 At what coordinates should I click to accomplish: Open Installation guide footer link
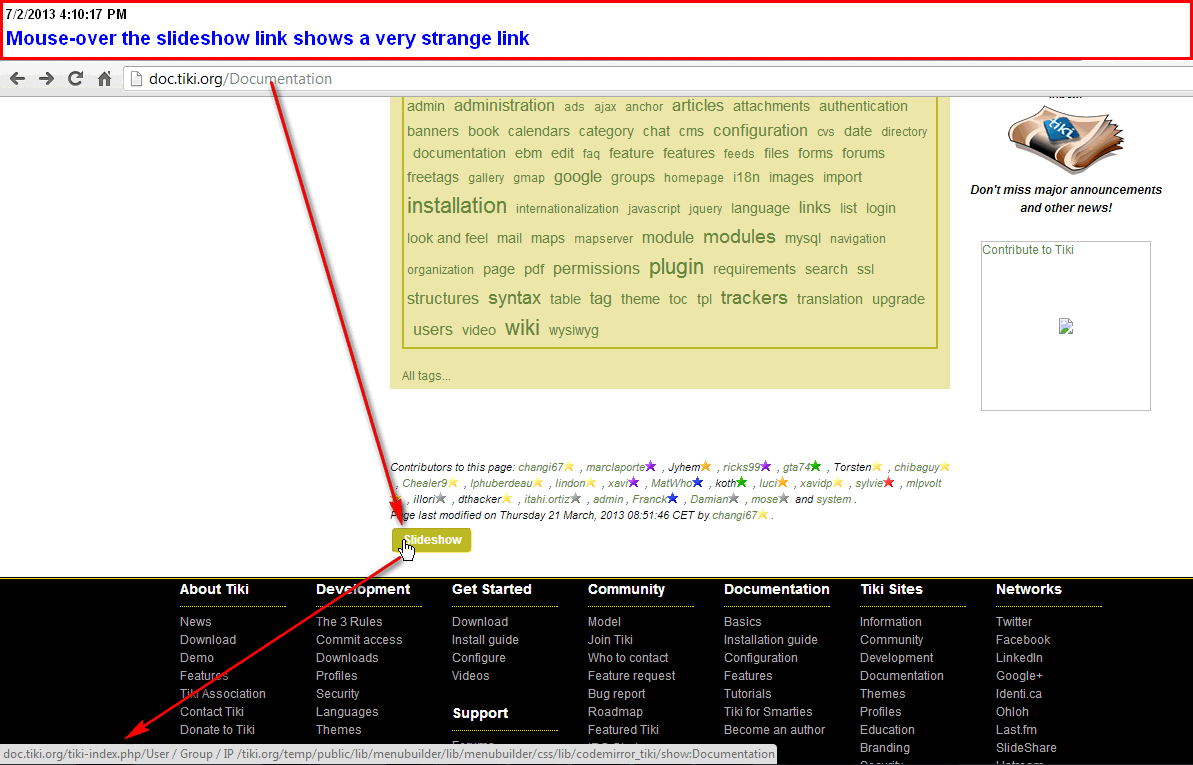(x=771, y=640)
